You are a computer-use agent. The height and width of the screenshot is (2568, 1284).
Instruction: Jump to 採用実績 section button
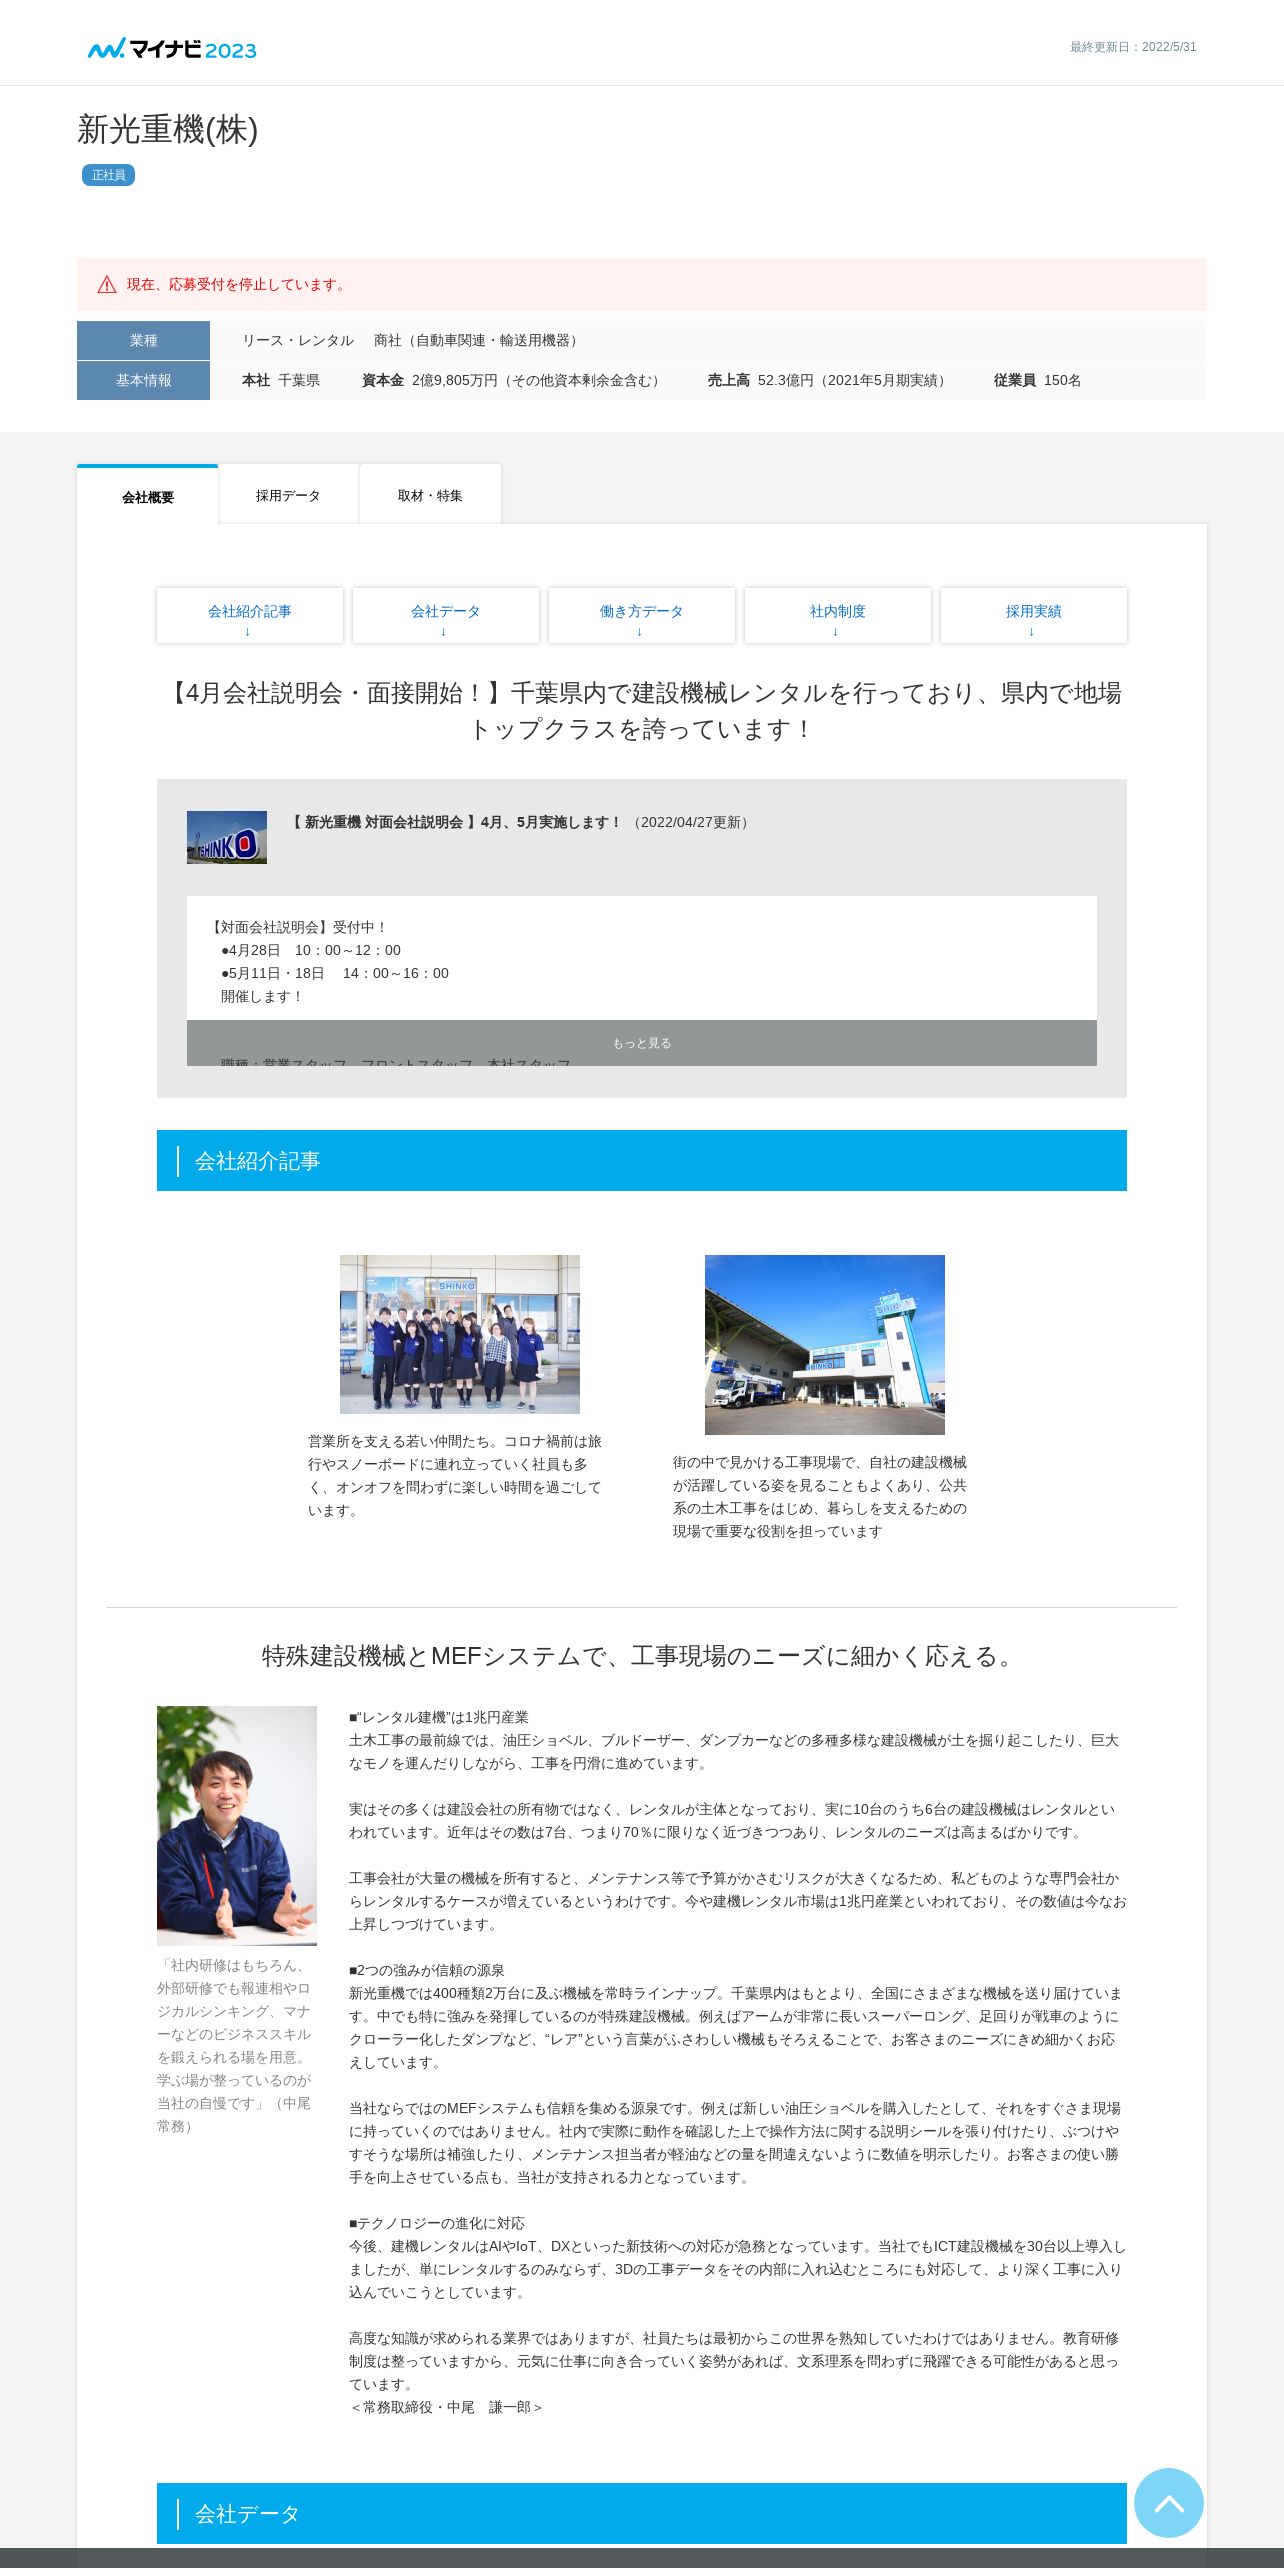click(x=1033, y=615)
